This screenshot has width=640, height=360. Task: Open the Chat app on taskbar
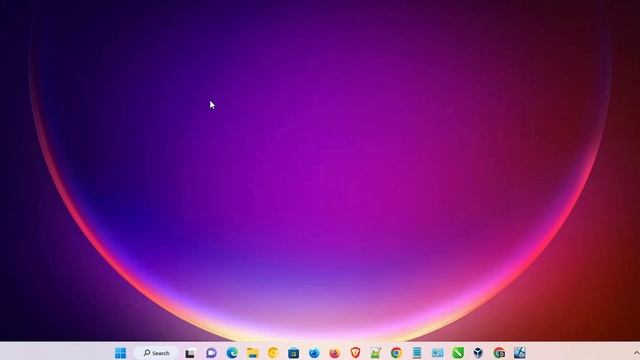(x=211, y=353)
